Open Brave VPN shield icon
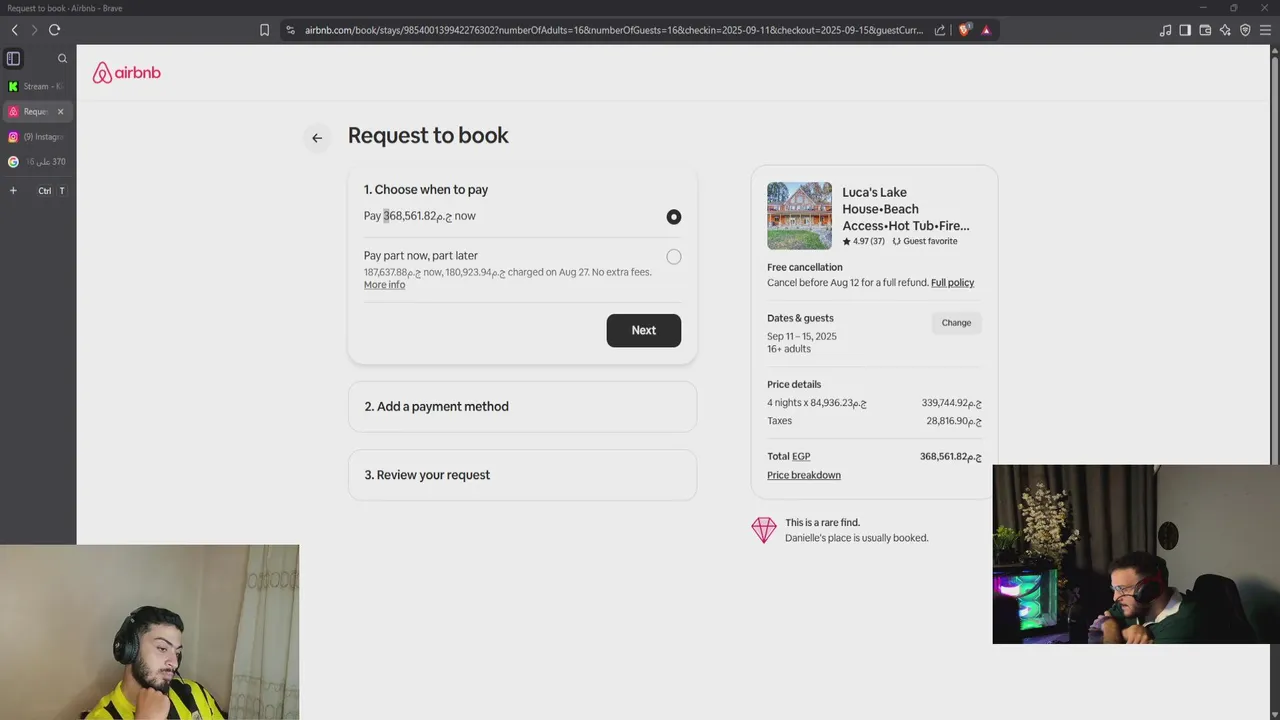Image resolution: width=1280 pixels, height=720 pixels. pos(1245,30)
